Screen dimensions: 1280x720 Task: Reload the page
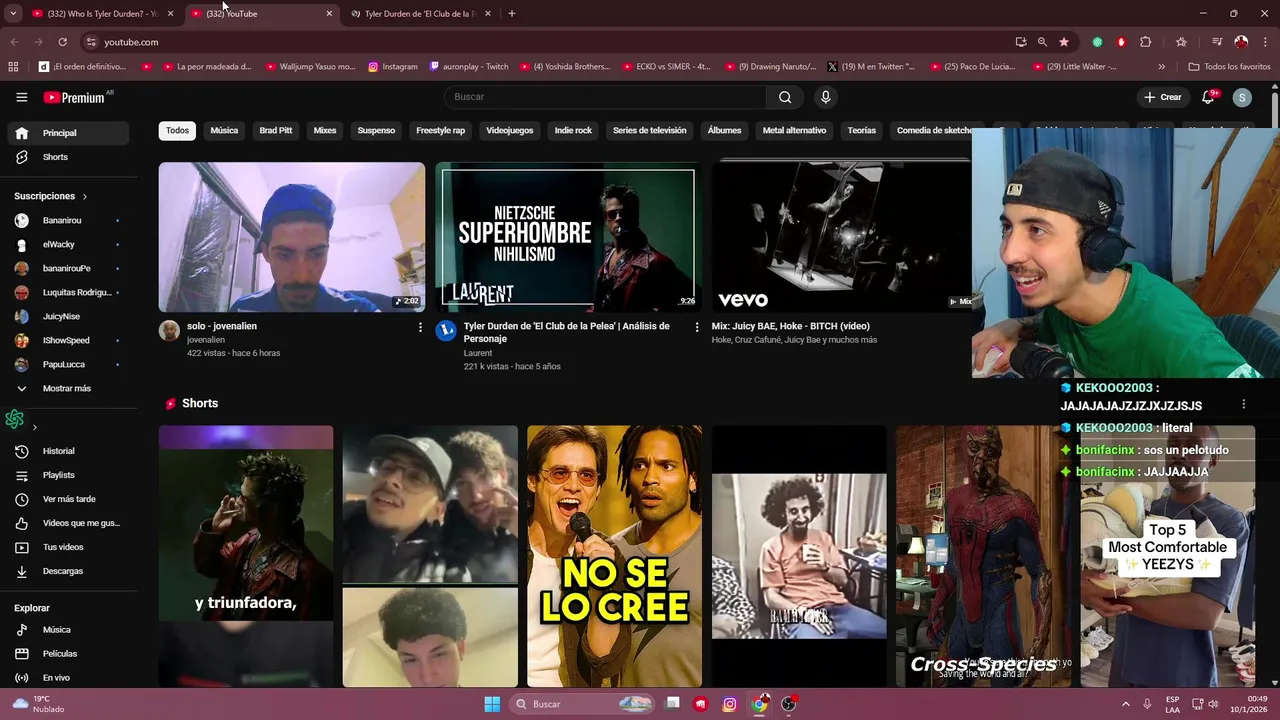(62, 42)
